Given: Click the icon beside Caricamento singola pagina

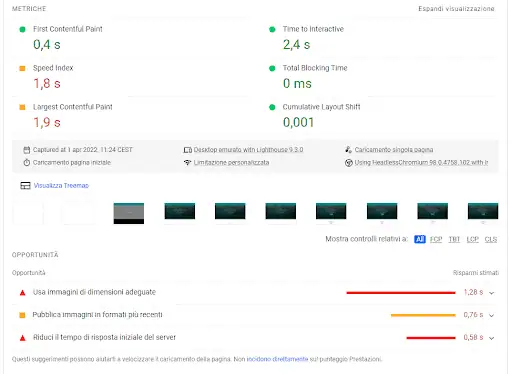Looking at the screenshot, I should point(348,150).
